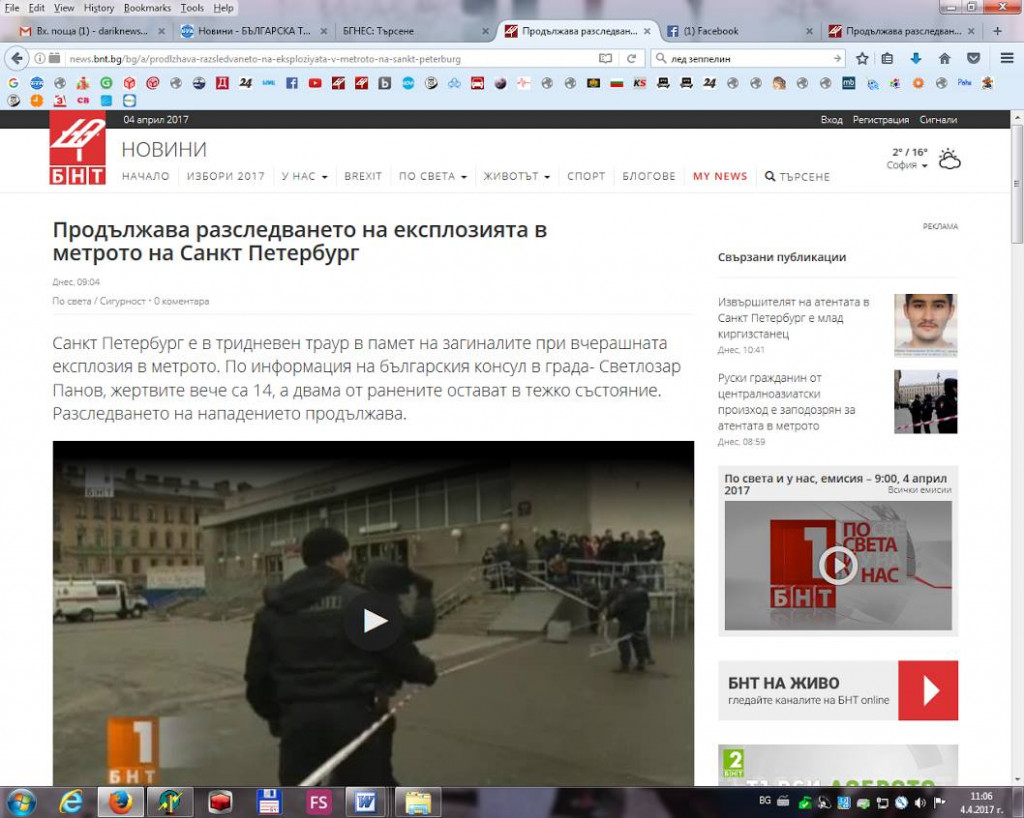Open a new browser tab with plus
This screenshot has height=818, width=1024.
[997, 31]
